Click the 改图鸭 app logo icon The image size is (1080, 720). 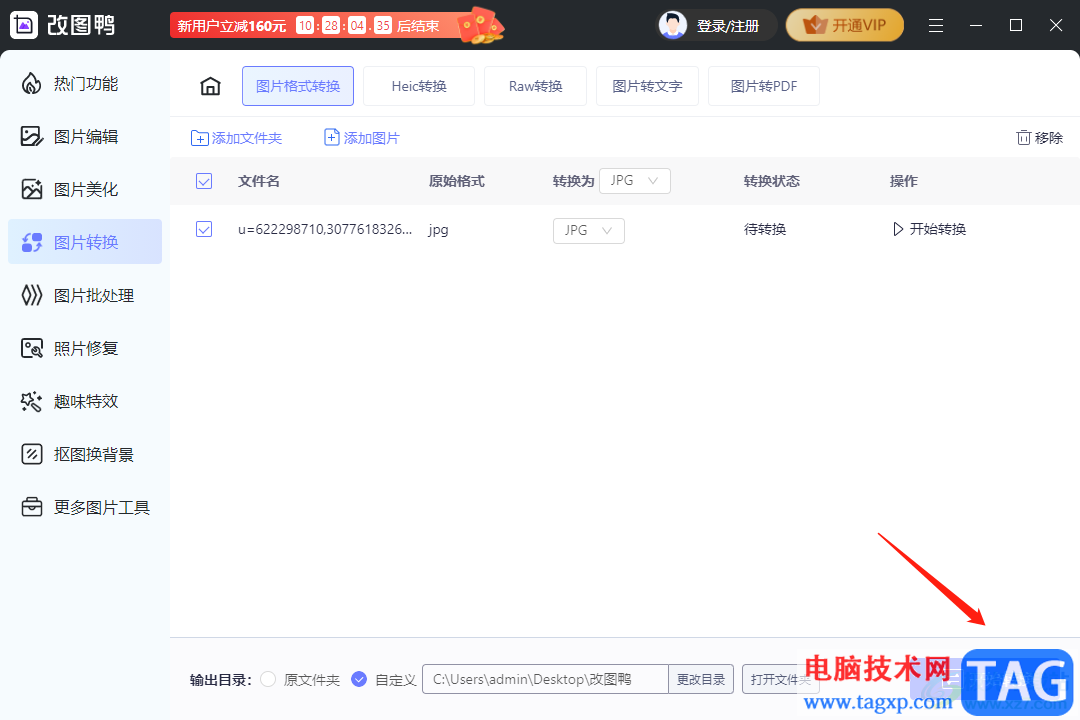(24, 25)
